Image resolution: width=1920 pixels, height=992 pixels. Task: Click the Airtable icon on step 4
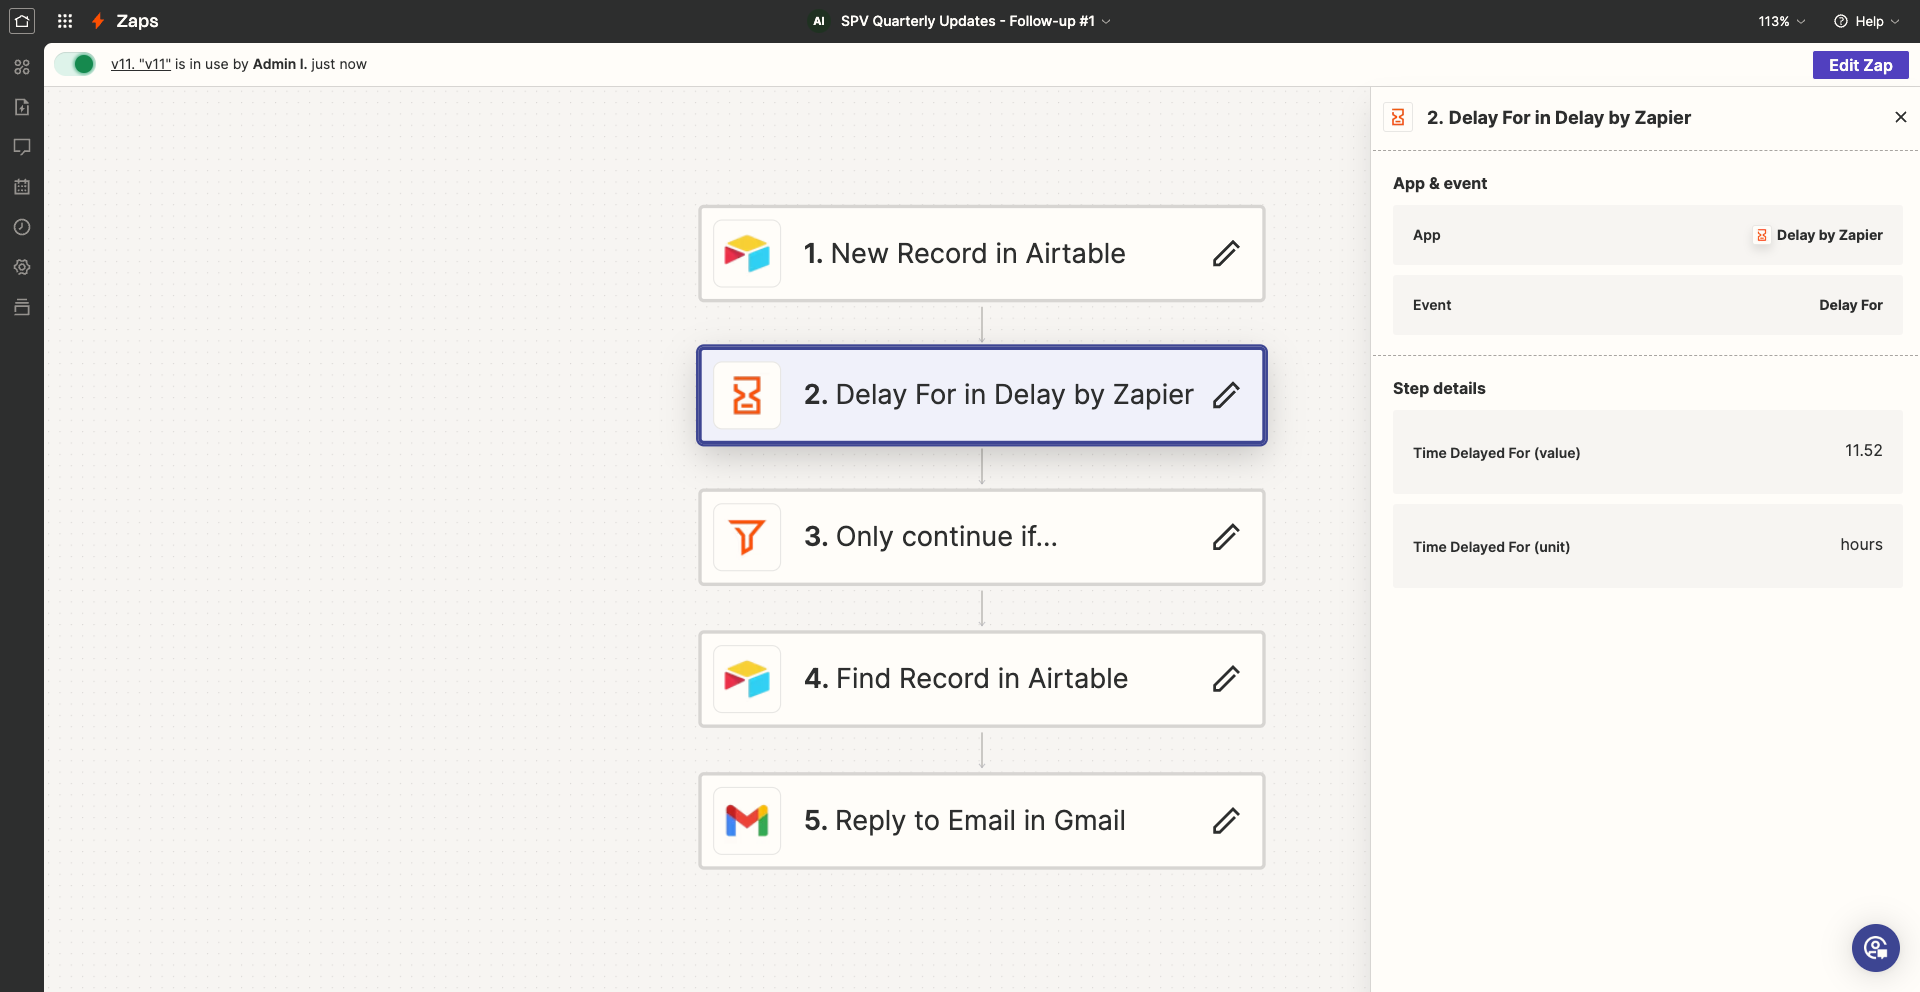(x=747, y=679)
